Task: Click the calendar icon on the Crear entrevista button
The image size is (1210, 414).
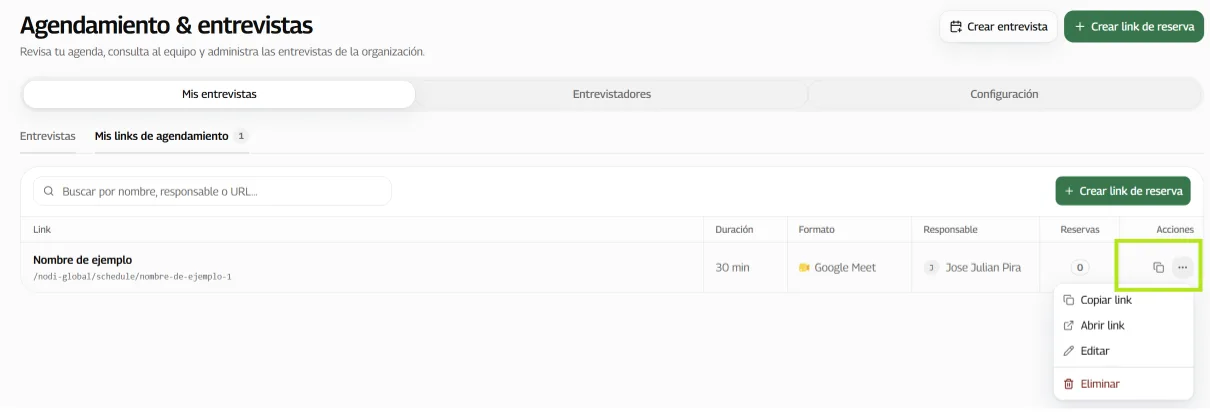Action: point(956,27)
